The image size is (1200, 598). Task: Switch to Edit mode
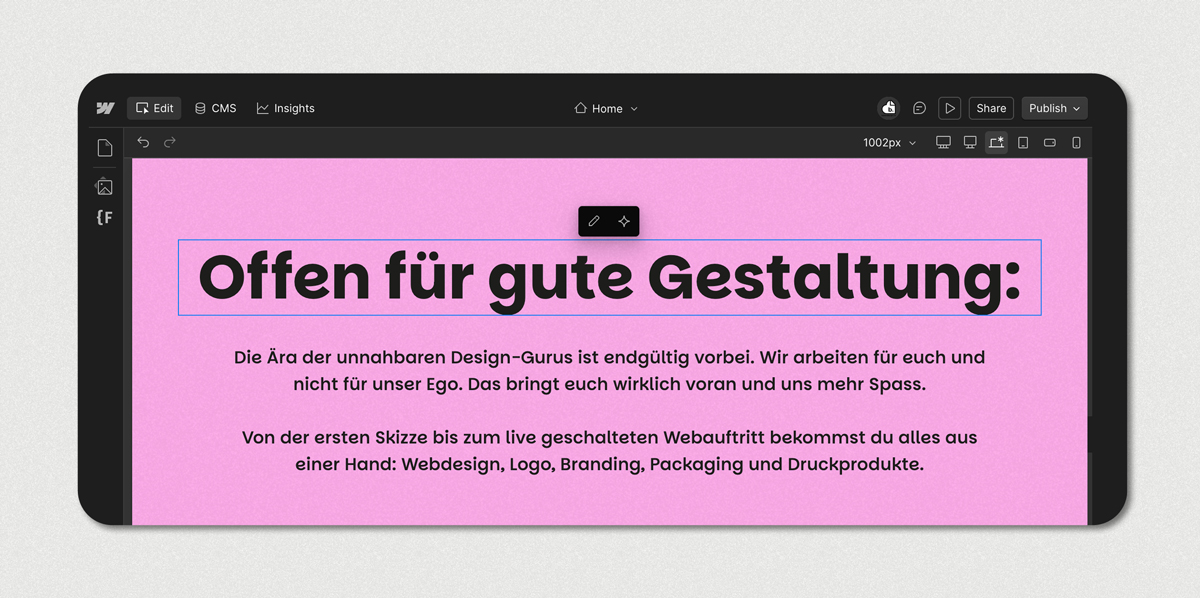[154, 108]
